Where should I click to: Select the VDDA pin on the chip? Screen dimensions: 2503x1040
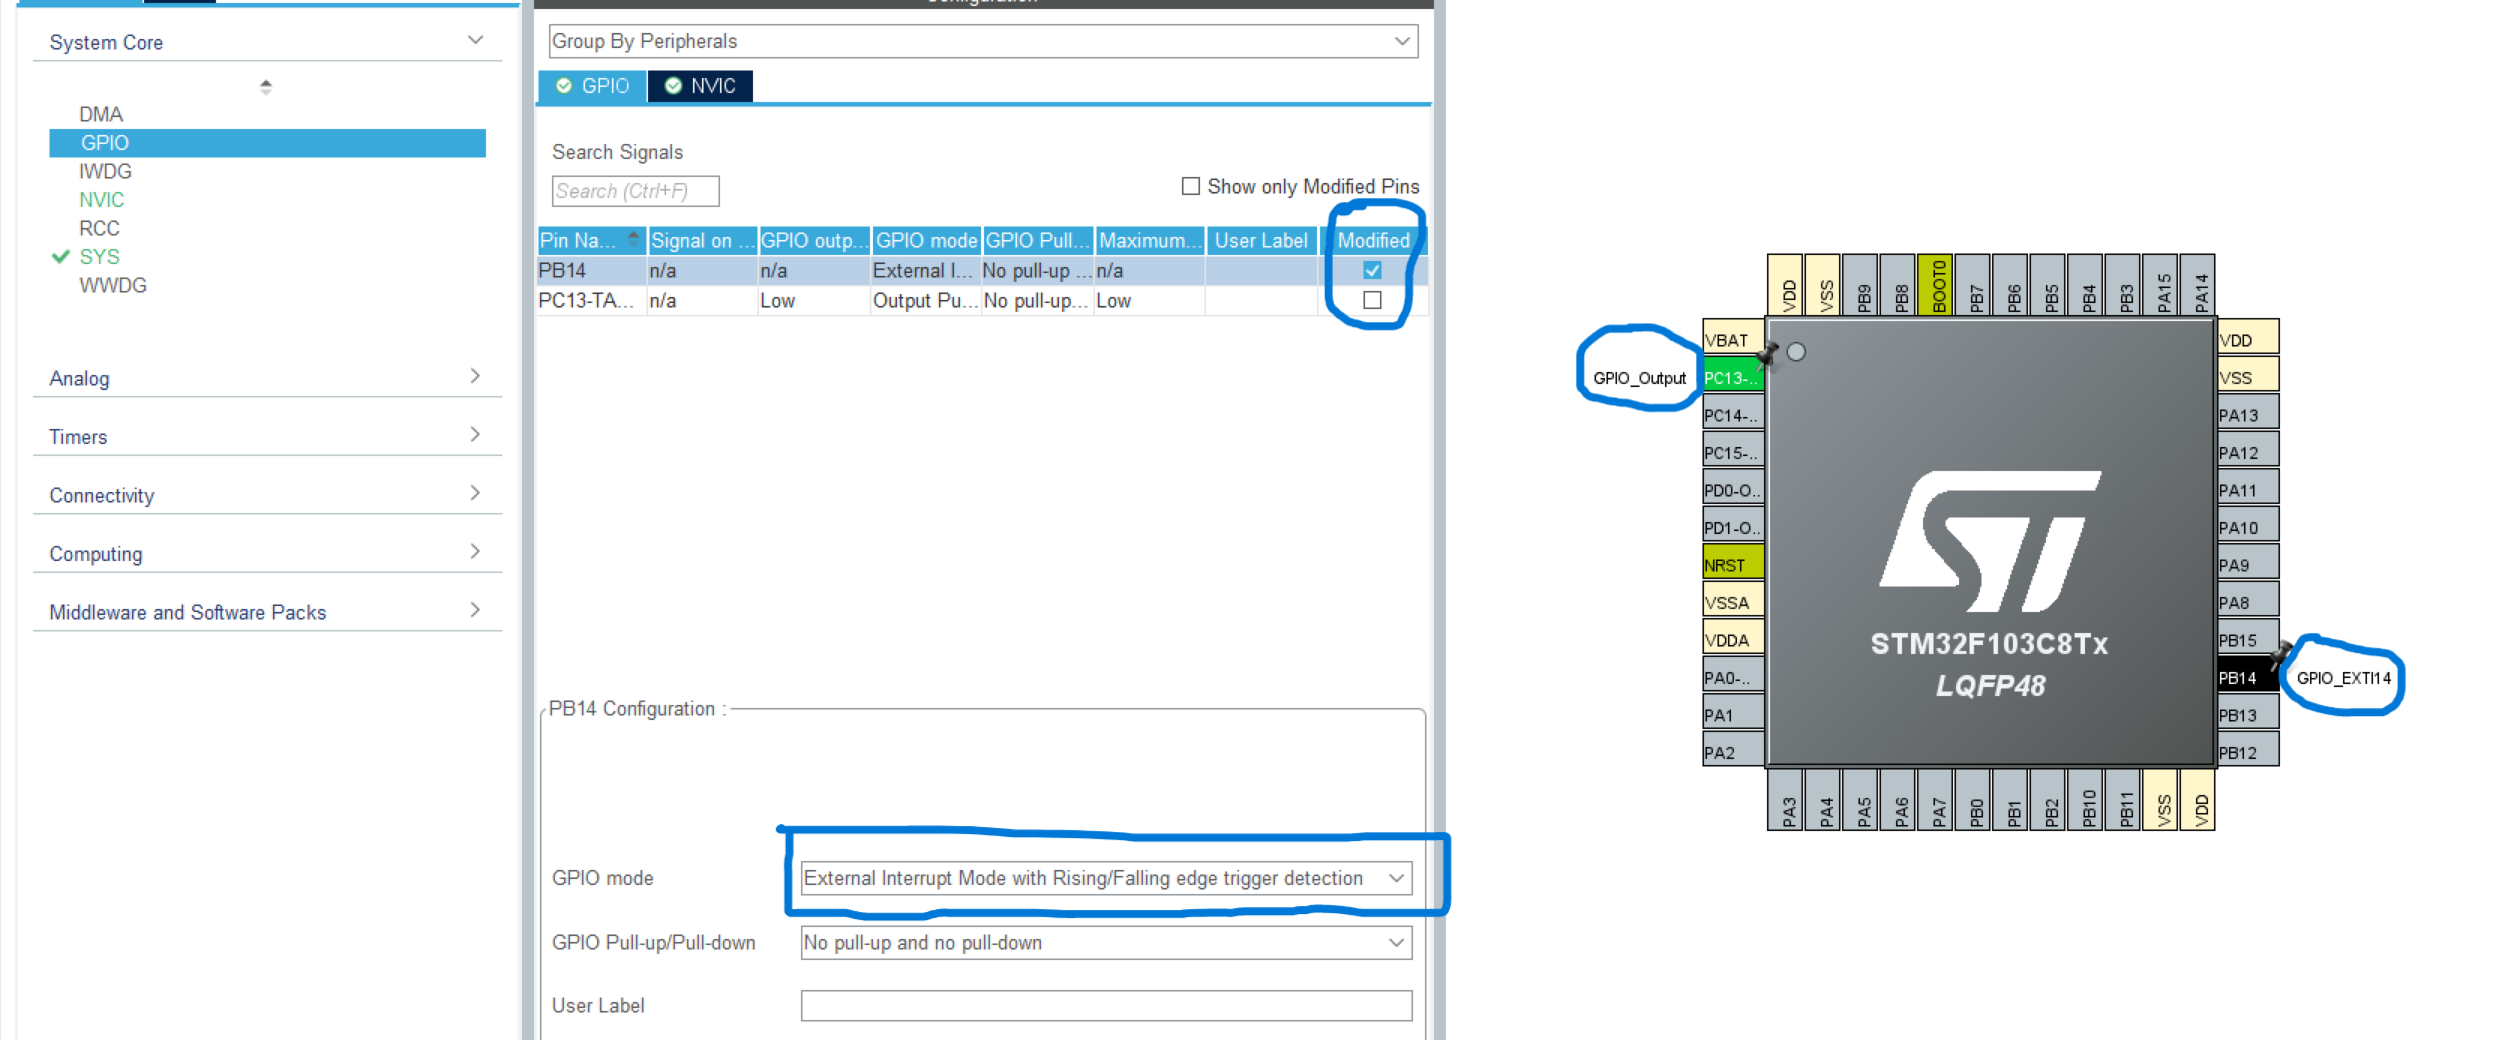point(1733,640)
